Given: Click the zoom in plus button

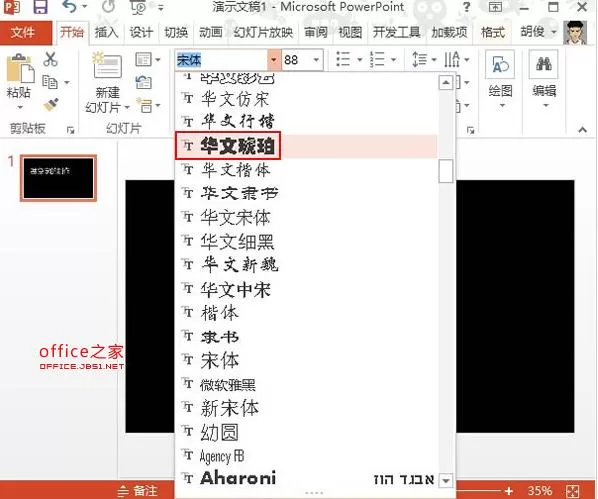Looking at the screenshot, I should click(x=508, y=491).
